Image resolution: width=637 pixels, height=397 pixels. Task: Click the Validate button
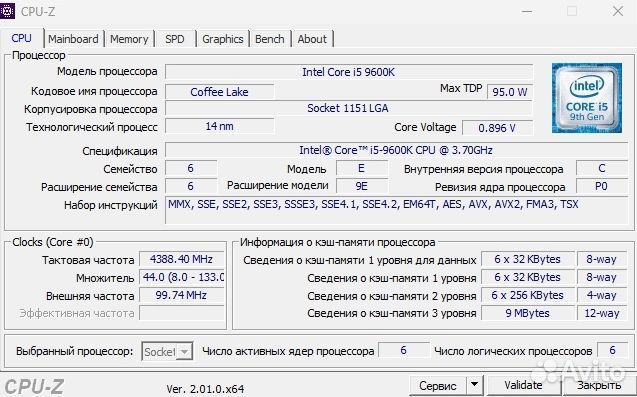pyautogui.click(x=523, y=385)
